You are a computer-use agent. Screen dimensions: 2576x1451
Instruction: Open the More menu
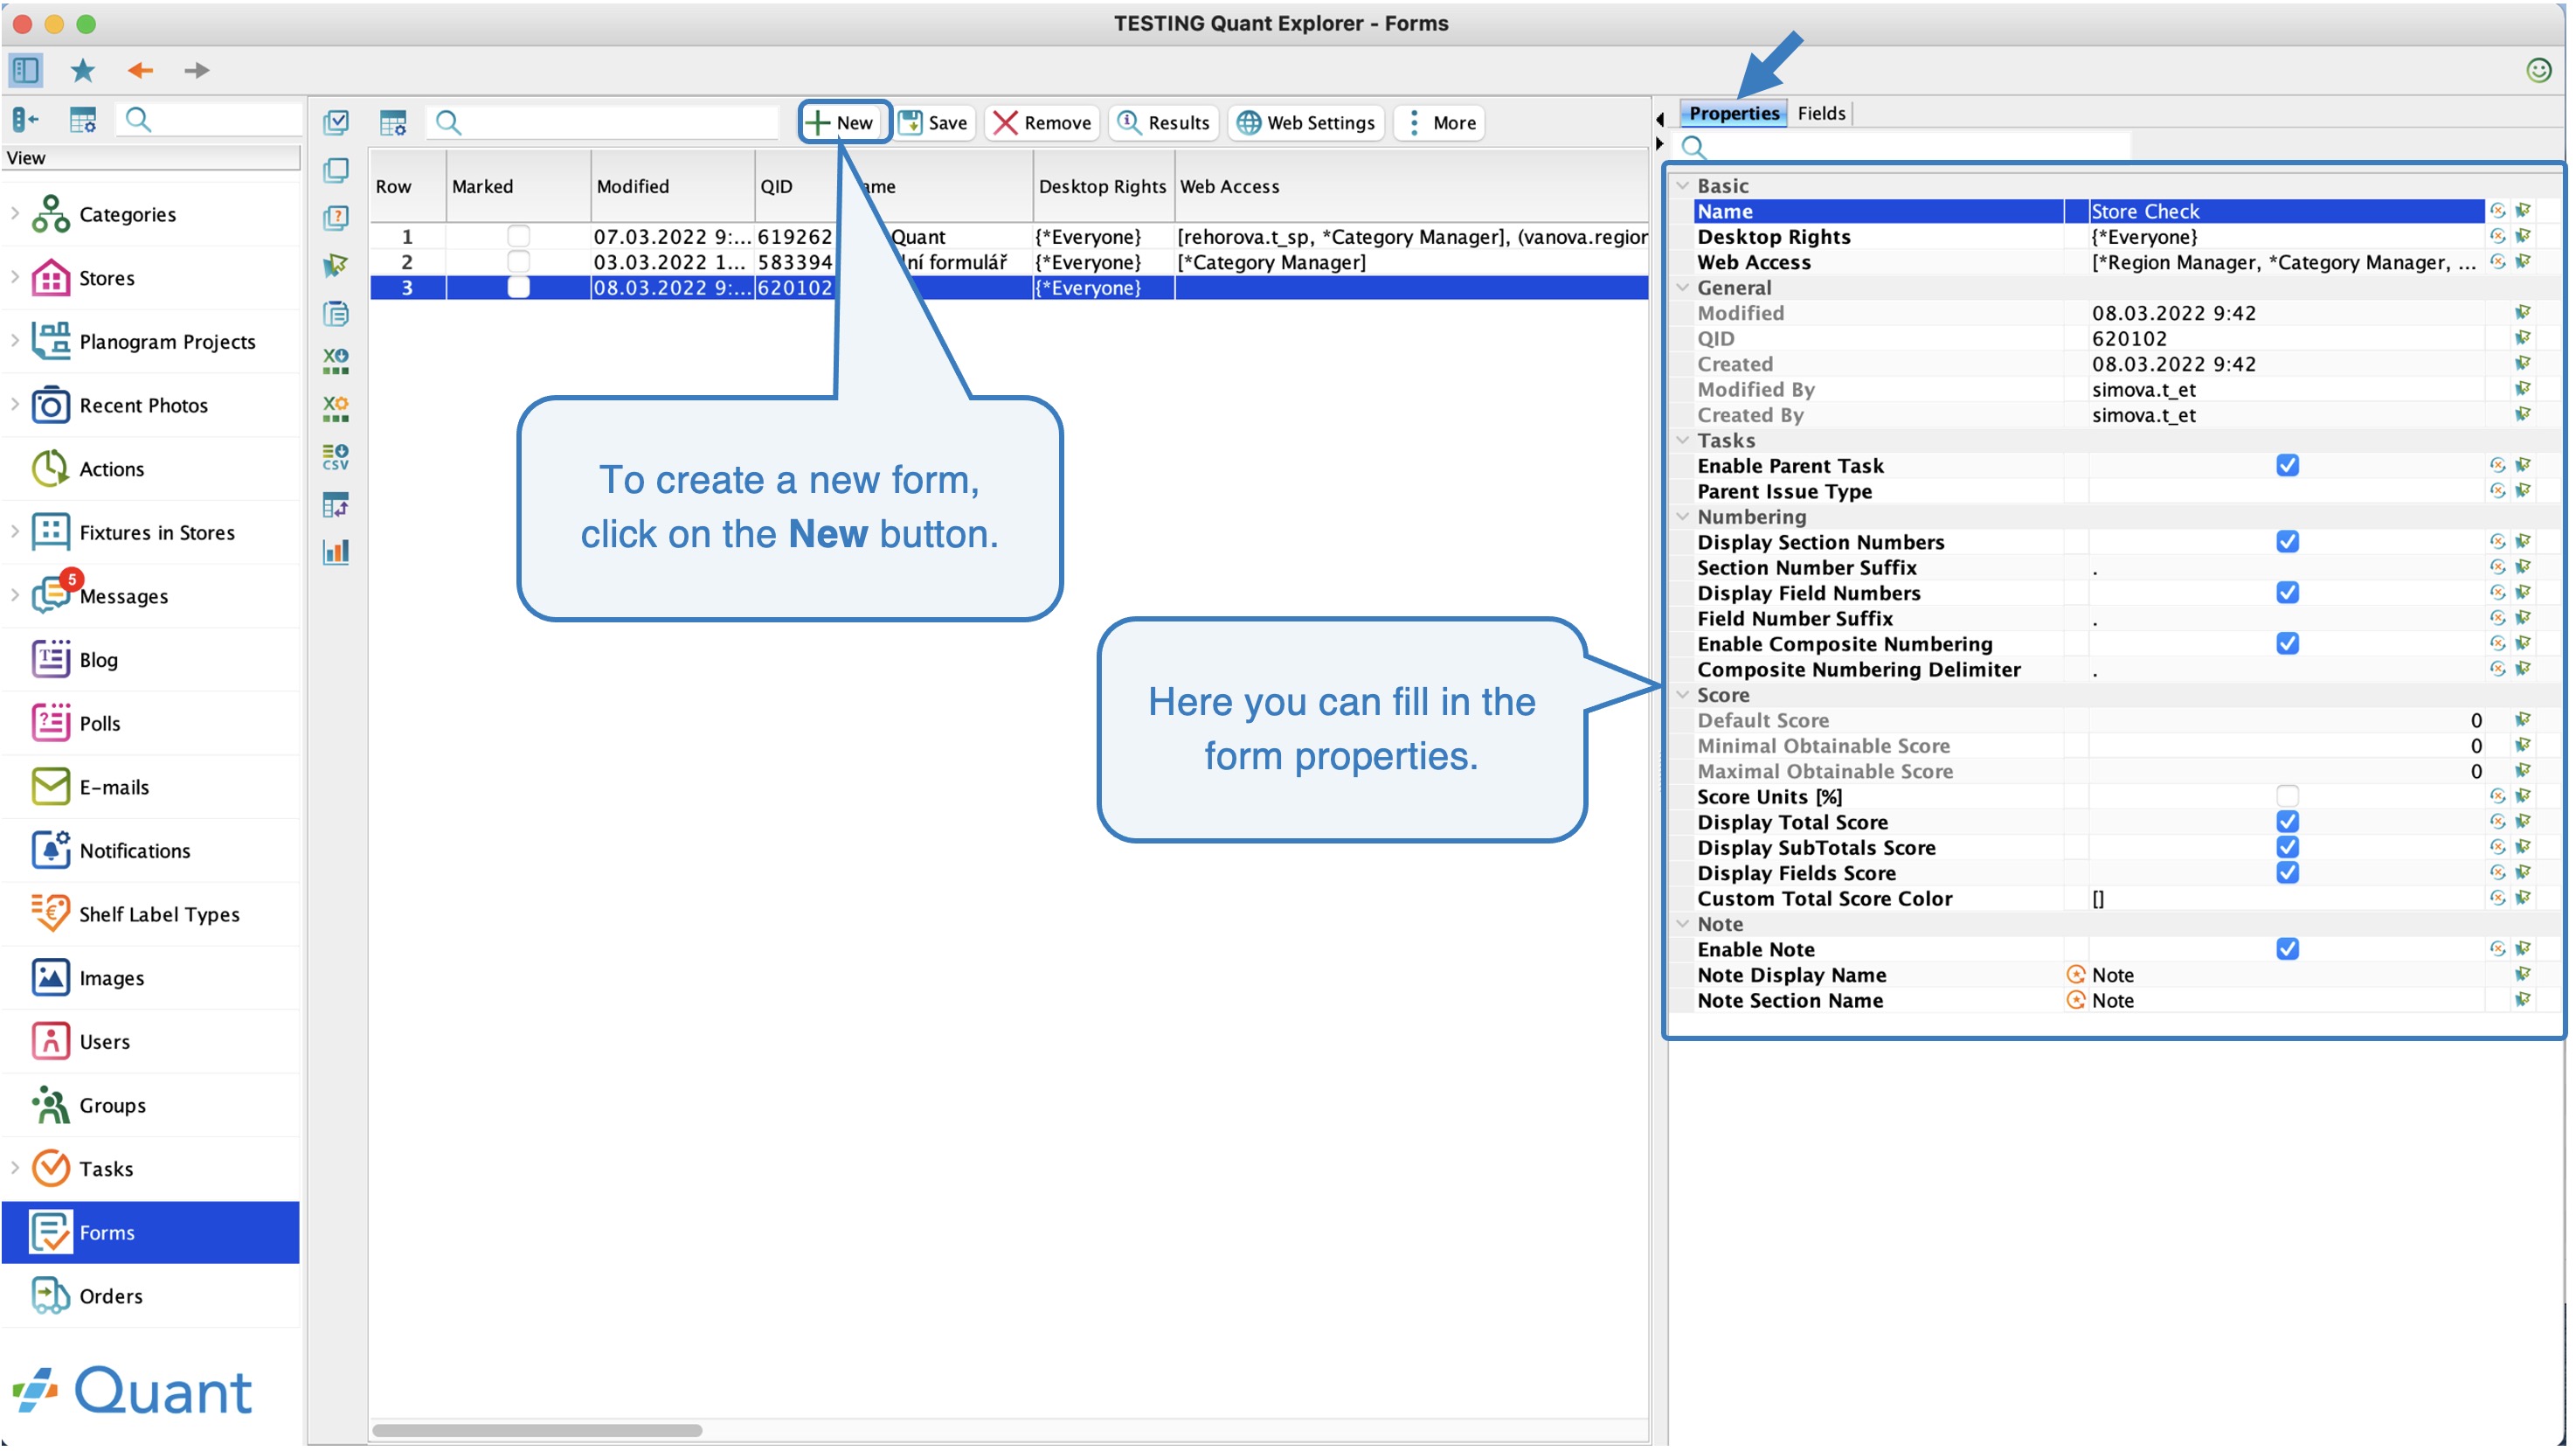1440,123
